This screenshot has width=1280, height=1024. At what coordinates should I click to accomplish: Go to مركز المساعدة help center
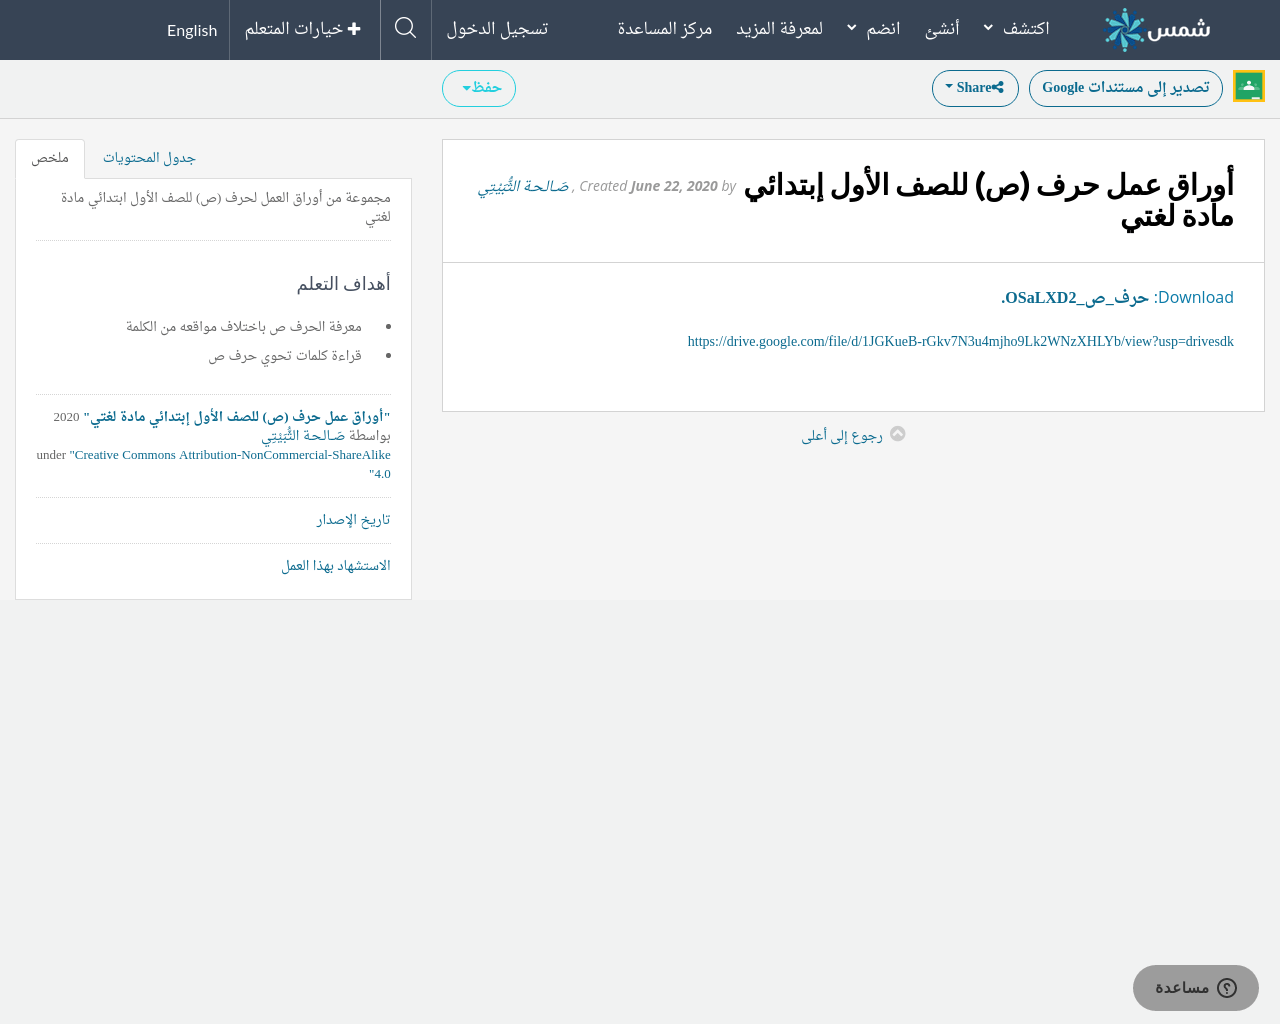tap(665, 28)
